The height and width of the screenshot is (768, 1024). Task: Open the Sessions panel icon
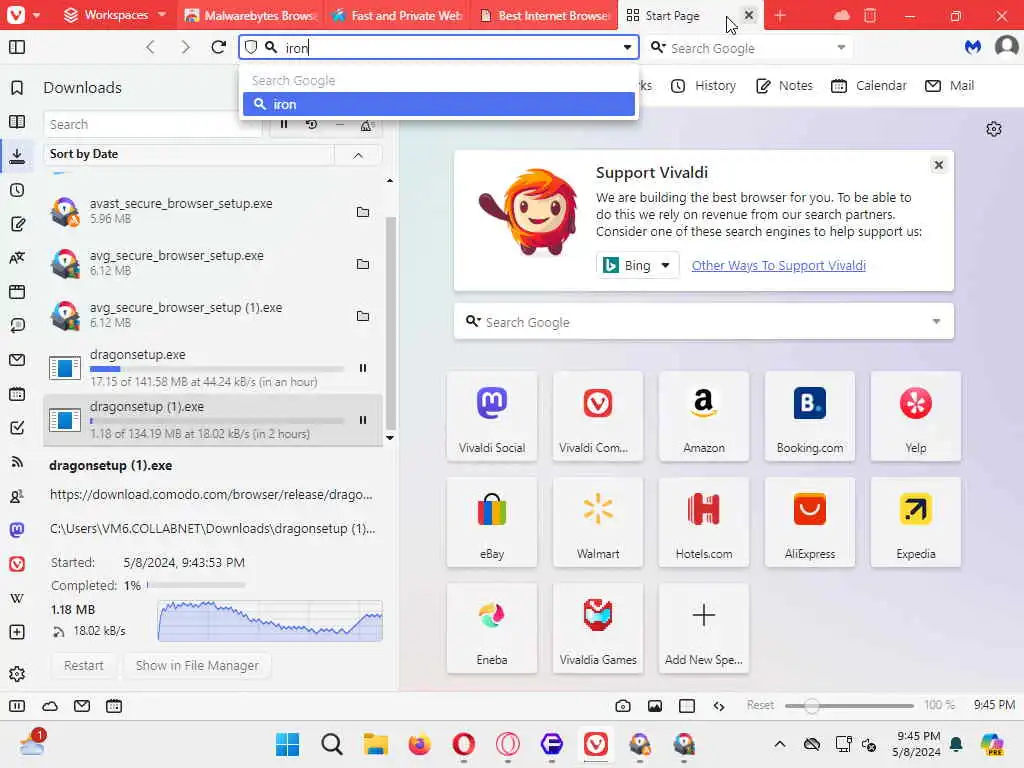click(18, 326)
